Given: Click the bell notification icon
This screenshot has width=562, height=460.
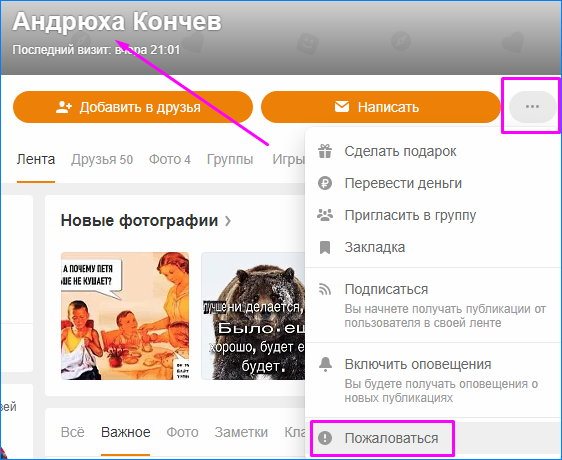Looking at the screenshot, I should (x=325, y=364).
